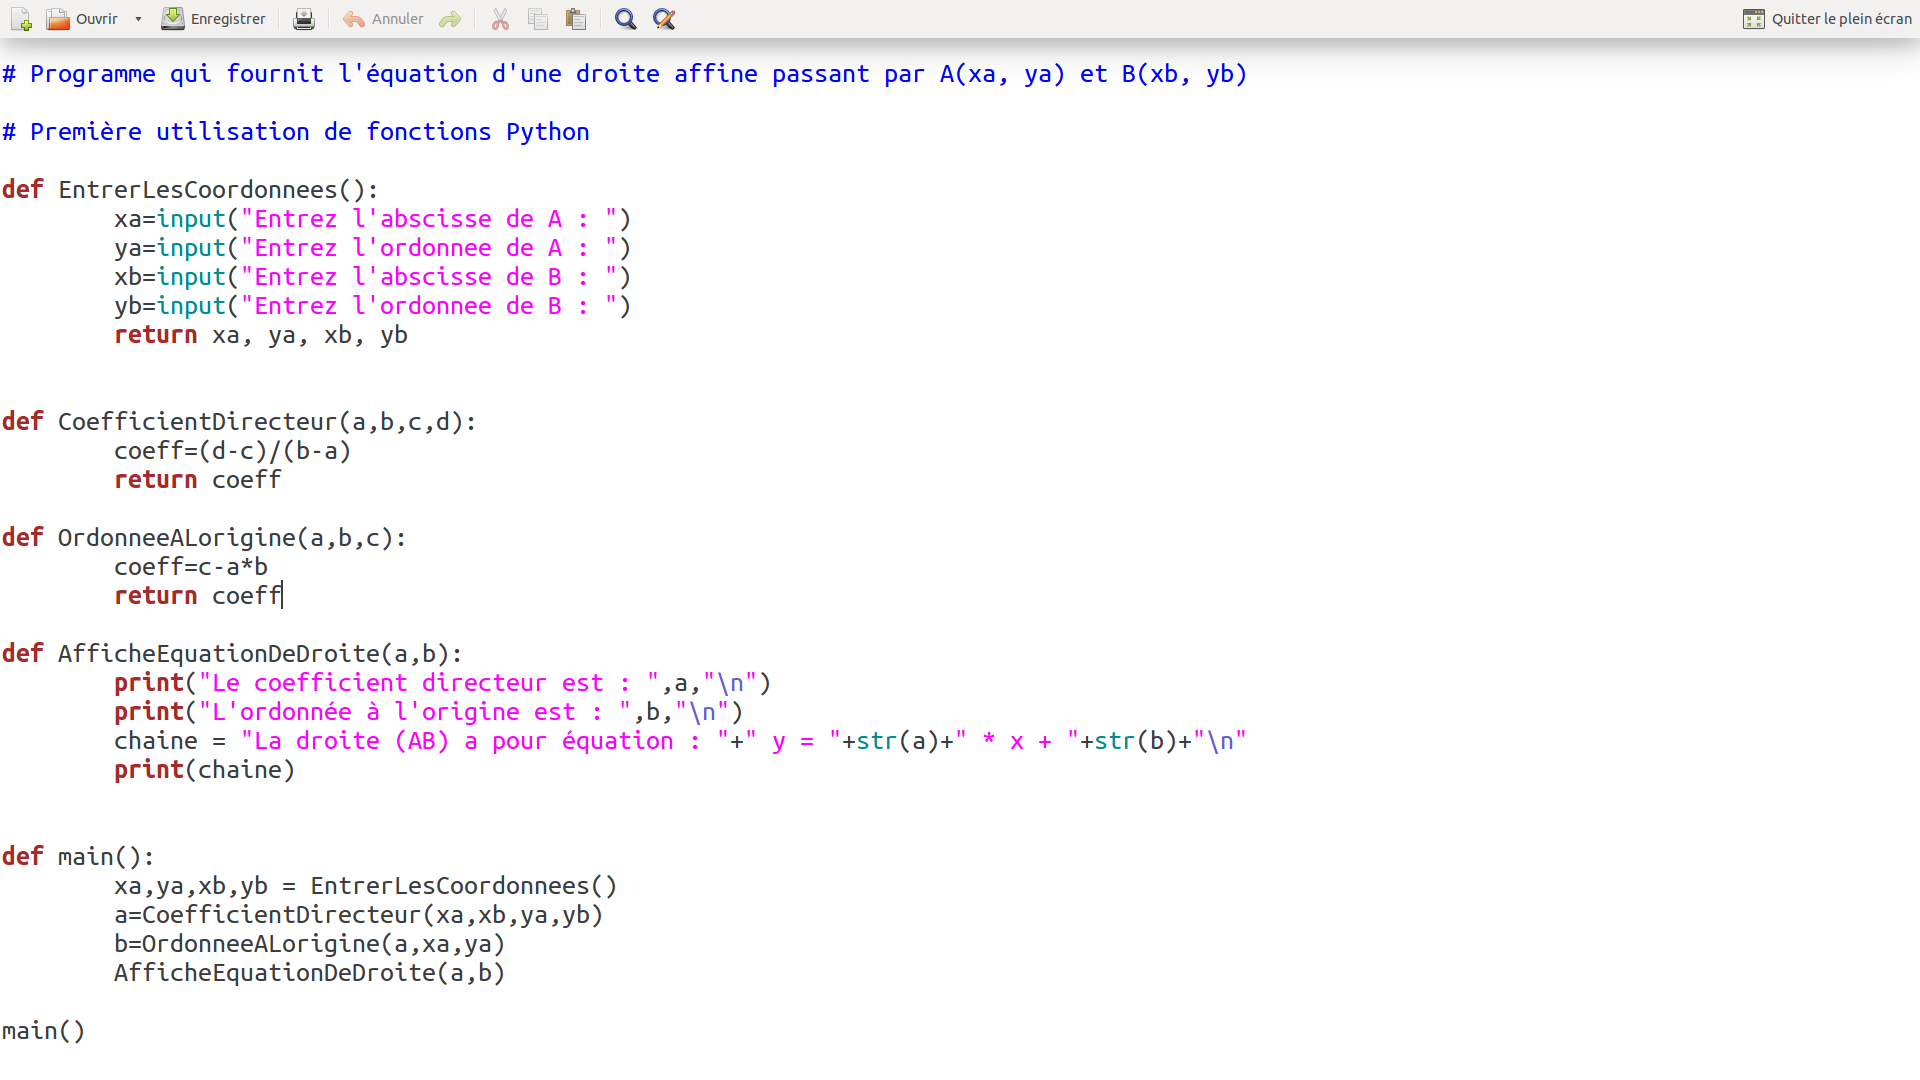Click the fullscreen exit icon beside Quitter
This screenshot has height=1080, width=1920.
pyautogui.click(x=1753, y=19)
